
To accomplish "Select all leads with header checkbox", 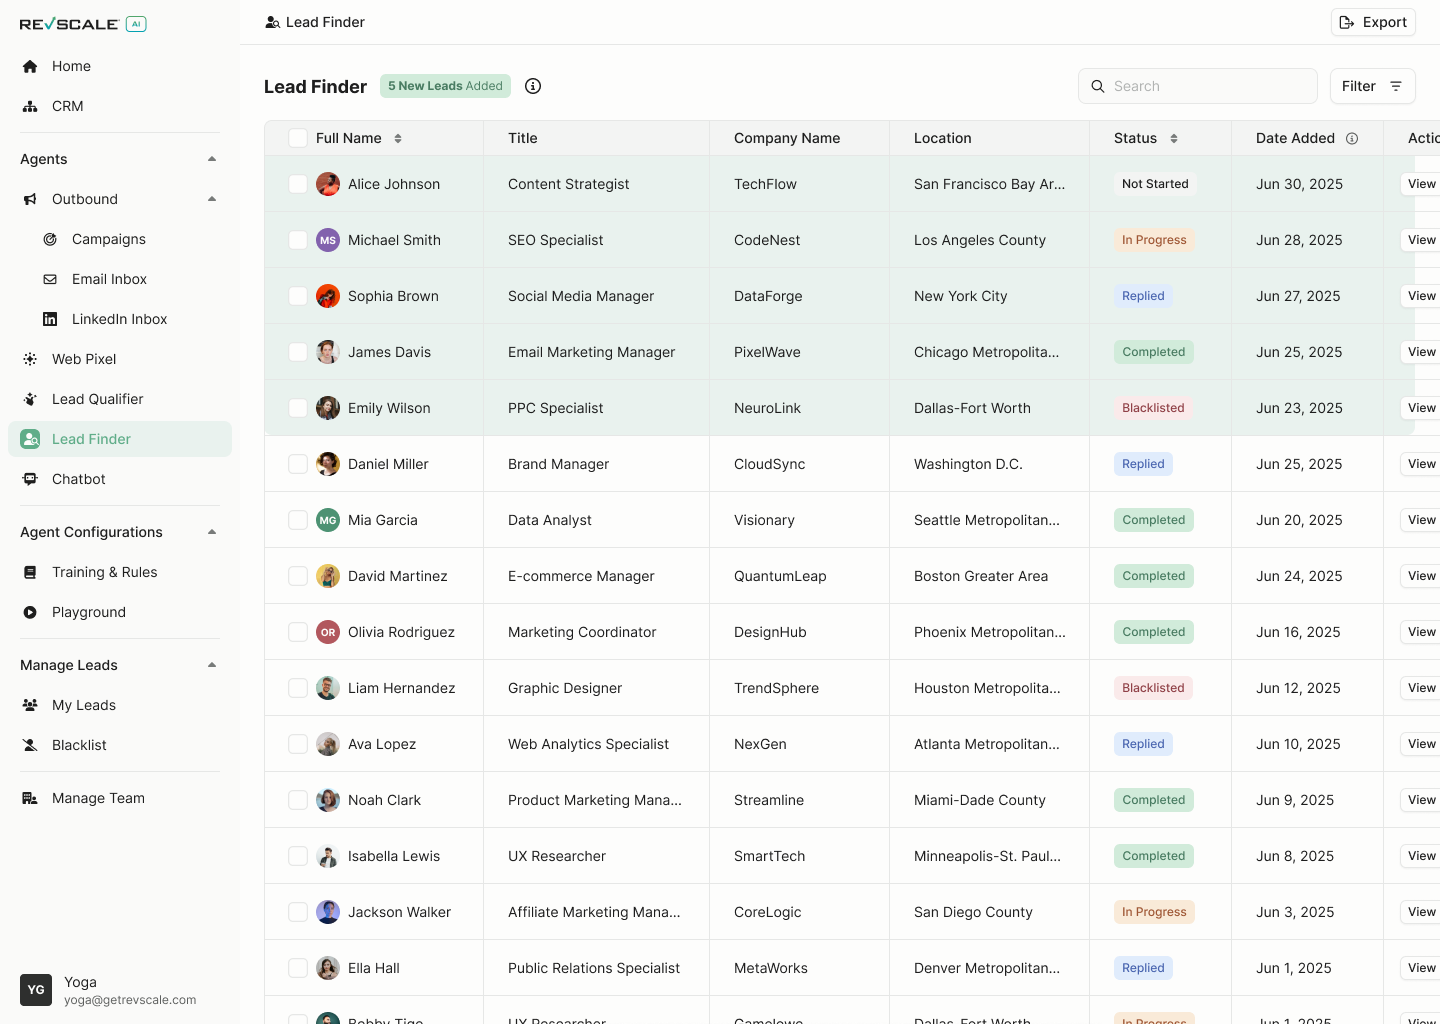I will (x=297, y=138).
